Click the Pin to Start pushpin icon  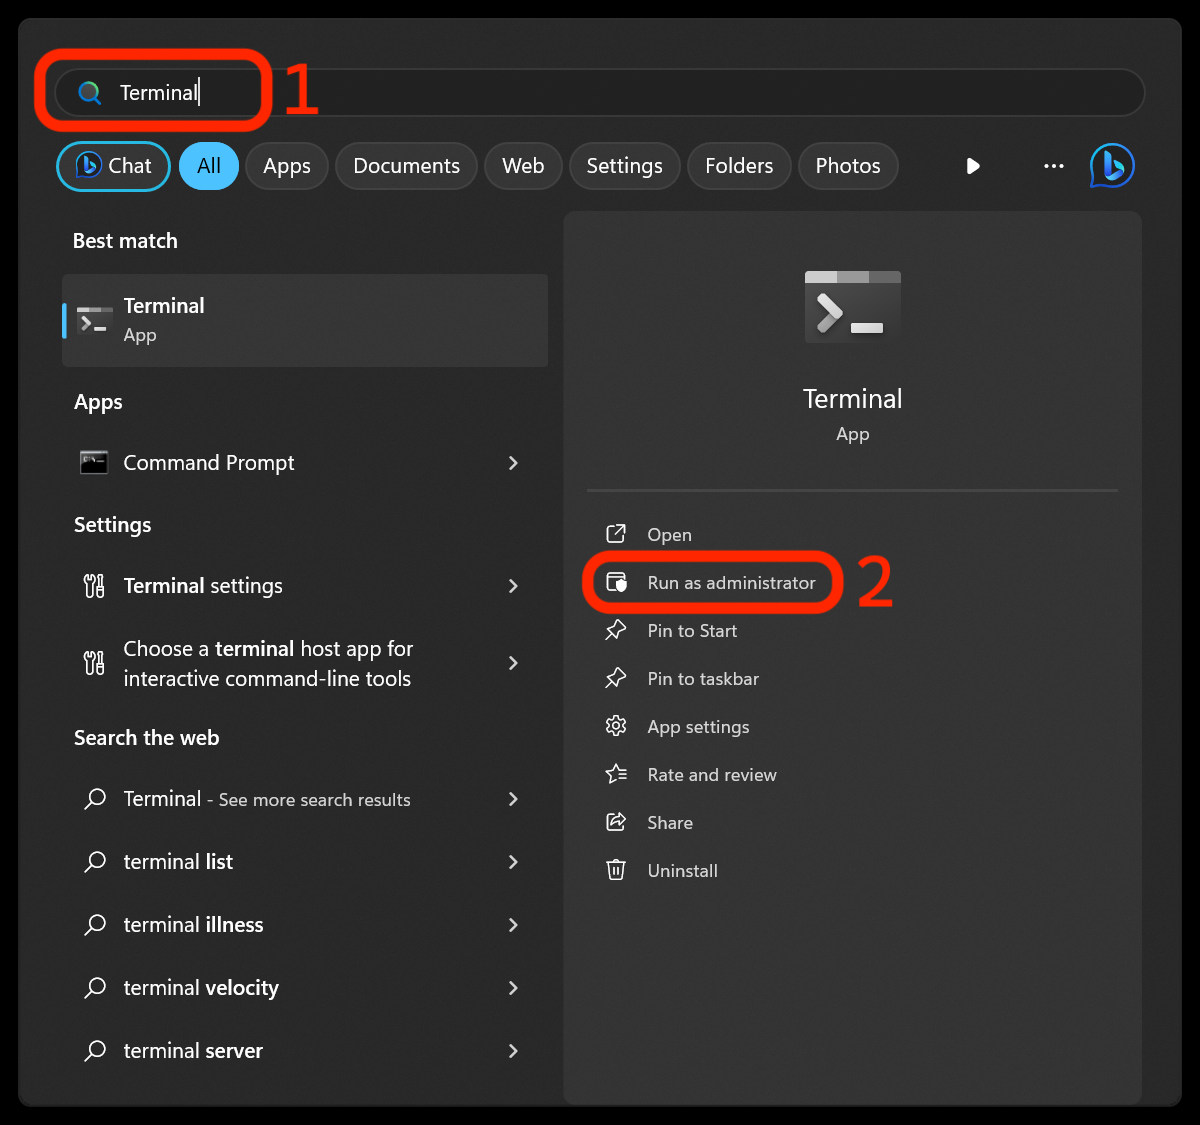point(617,630)
